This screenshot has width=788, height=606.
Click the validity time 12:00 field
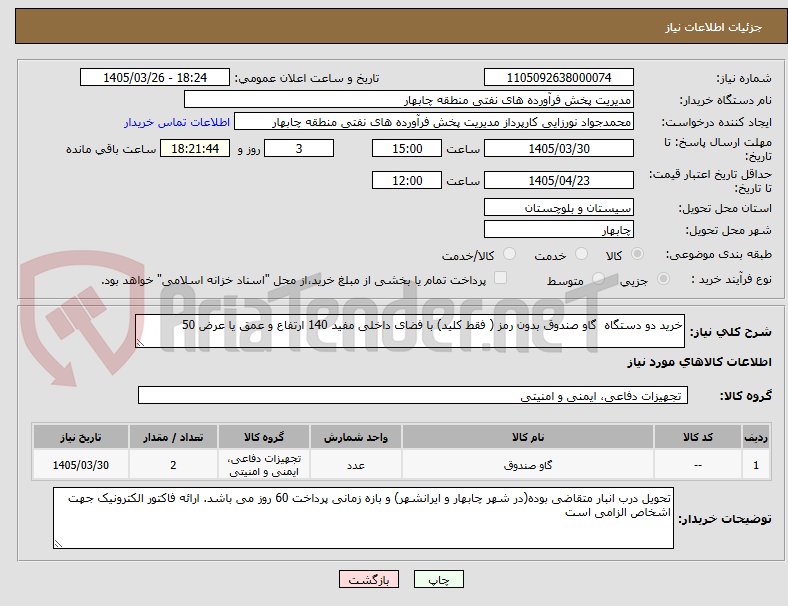[x=407, y=180]
